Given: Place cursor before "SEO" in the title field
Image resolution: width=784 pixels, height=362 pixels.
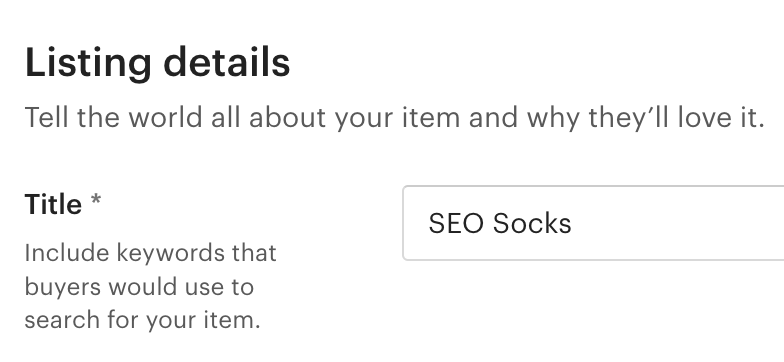Looking at the screenshot, I should [x=428, y=223].
